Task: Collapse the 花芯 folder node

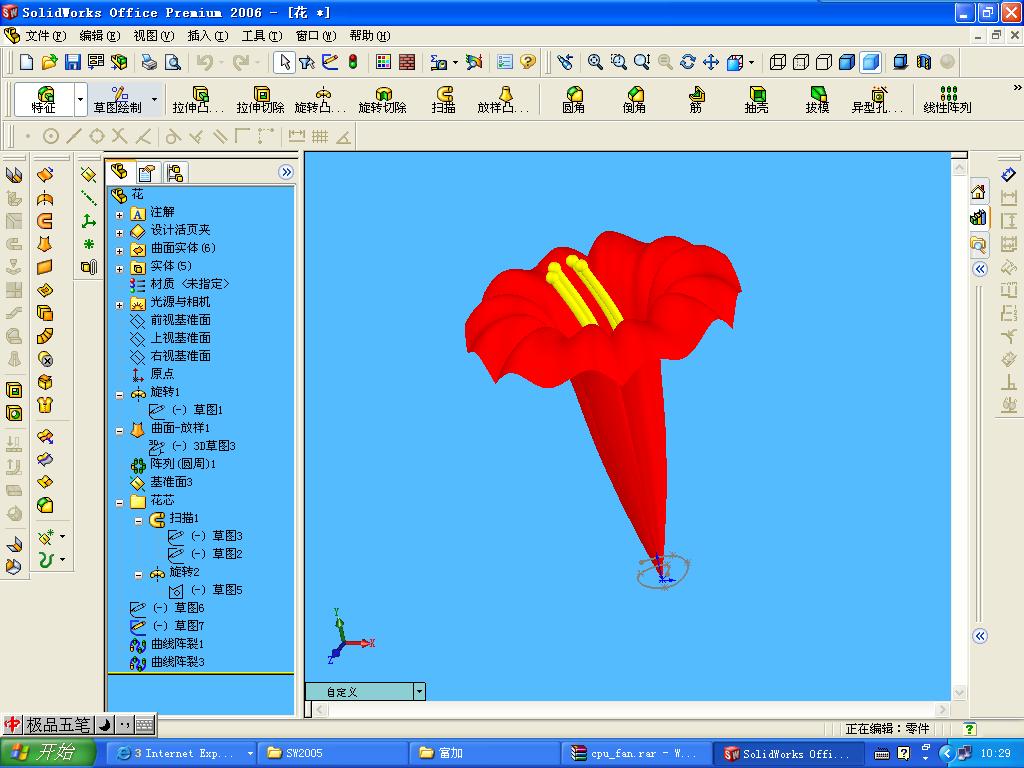Action: 120,503
